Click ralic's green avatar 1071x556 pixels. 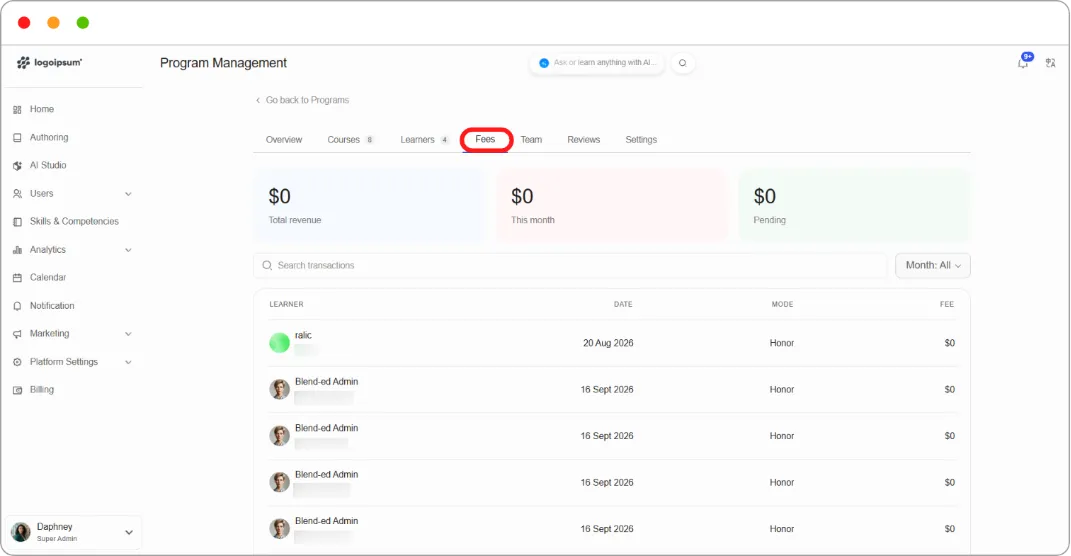pyautogui.click(x=279, y=343)
